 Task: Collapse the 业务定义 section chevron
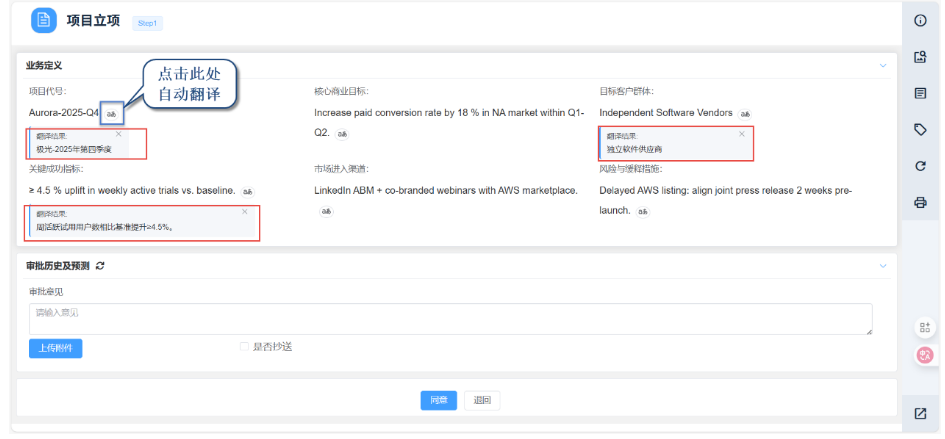pos(883,66)
